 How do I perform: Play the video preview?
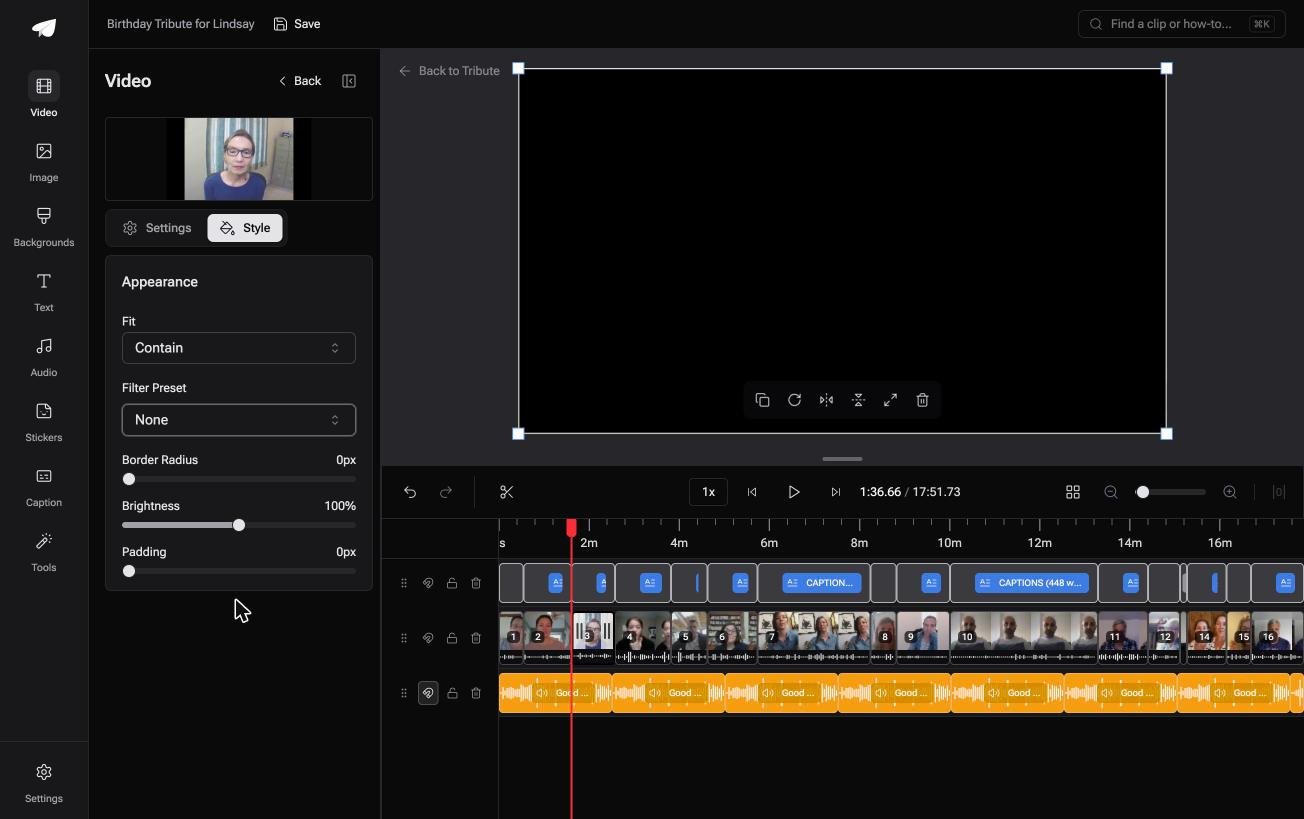[x=794, y=492]
